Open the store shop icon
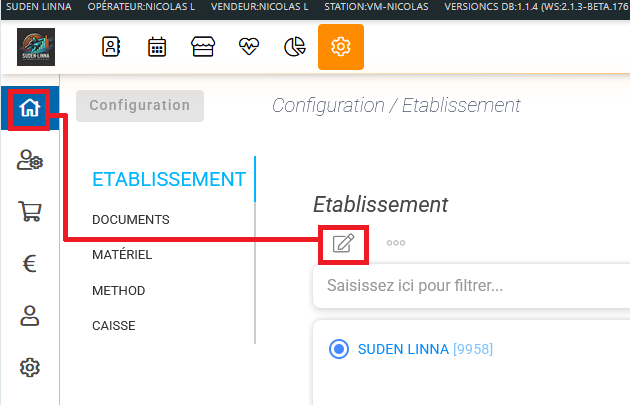 point(203,47)
